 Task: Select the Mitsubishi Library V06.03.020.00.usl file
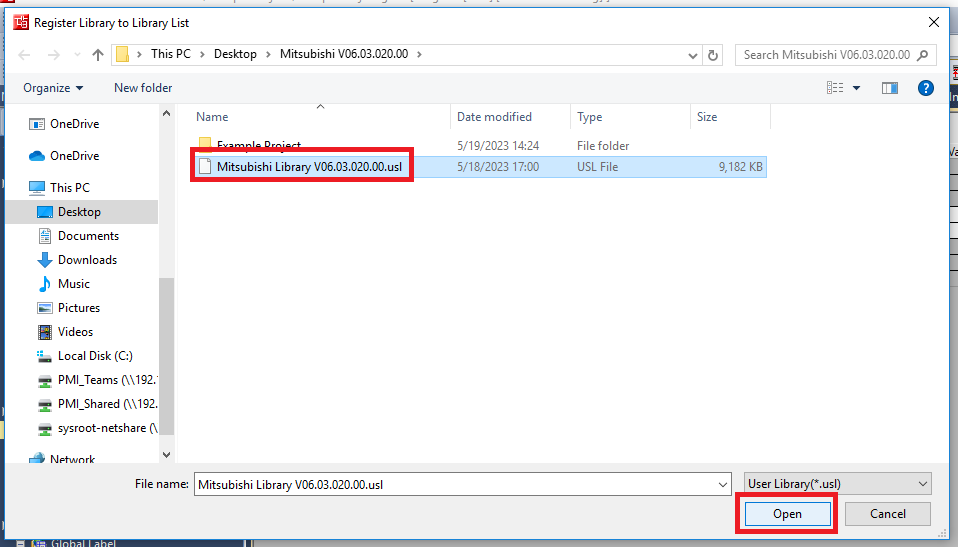pos(309,167)
